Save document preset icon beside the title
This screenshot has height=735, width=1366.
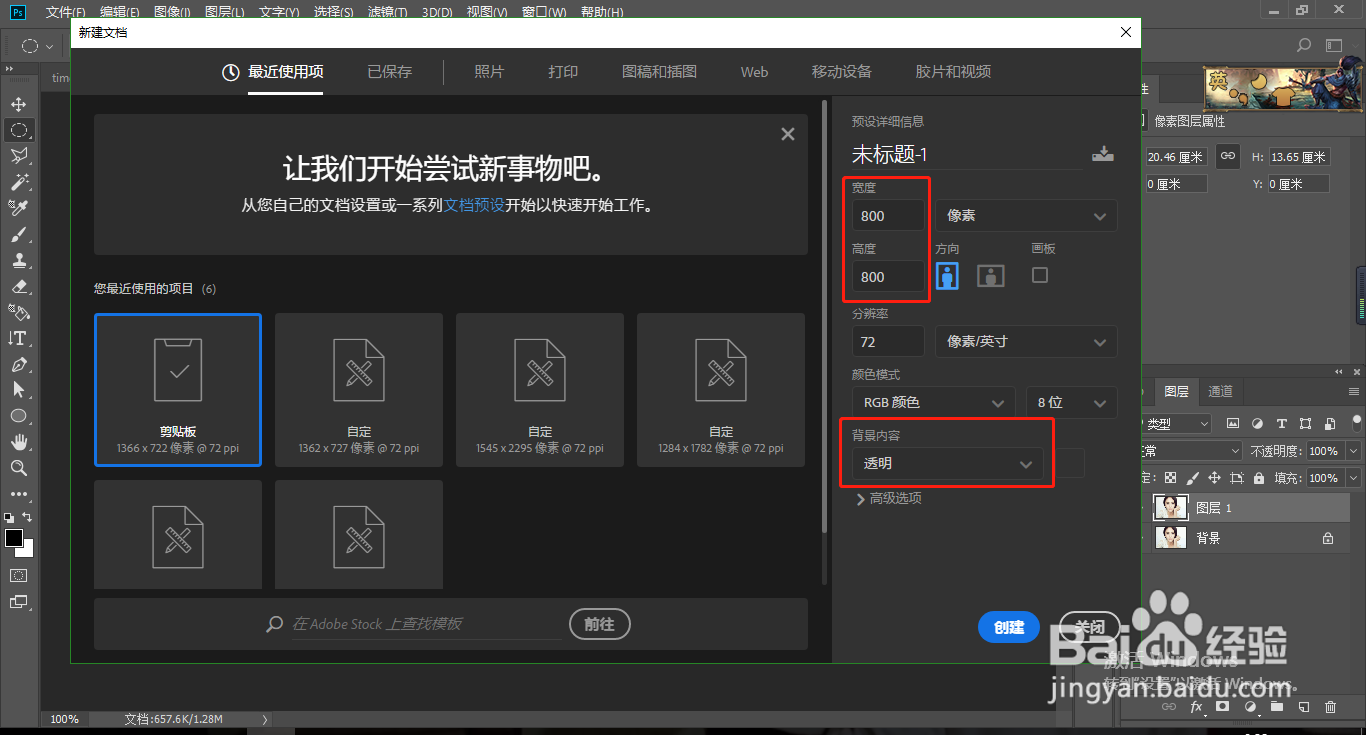point(1102,154)
